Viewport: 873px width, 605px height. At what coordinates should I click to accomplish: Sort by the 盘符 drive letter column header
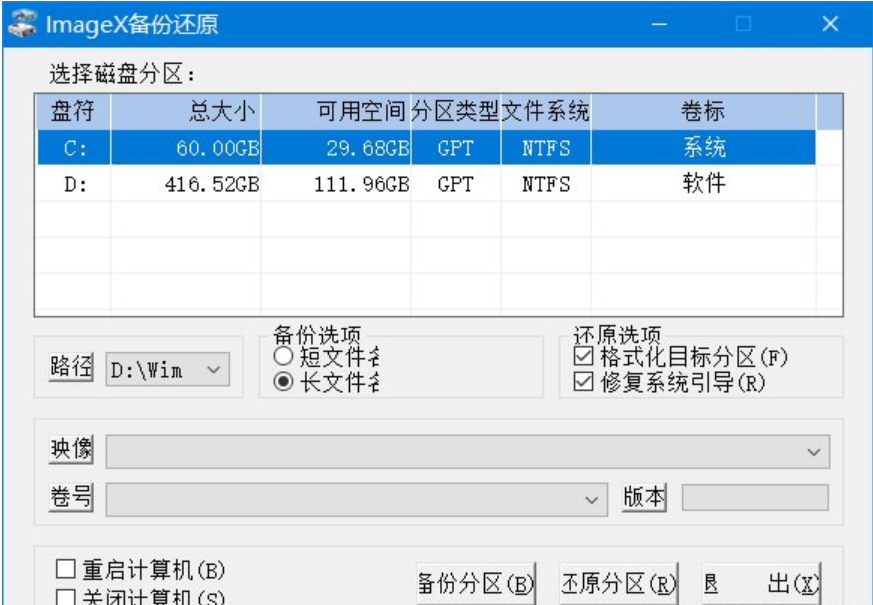(x=73, y=112)
